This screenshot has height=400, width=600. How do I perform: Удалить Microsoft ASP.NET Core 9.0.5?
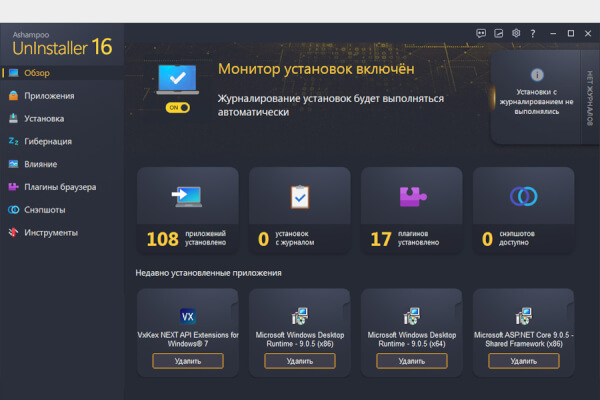(523, 361)
